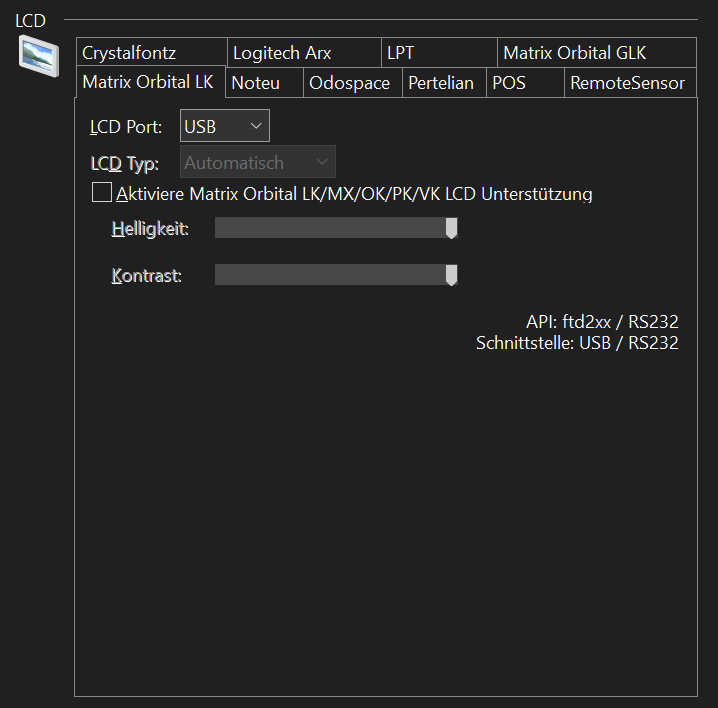The width and height of the screenshot is (718, 708).
Task: Open the Noteu tab
Action: pos(255,83)
